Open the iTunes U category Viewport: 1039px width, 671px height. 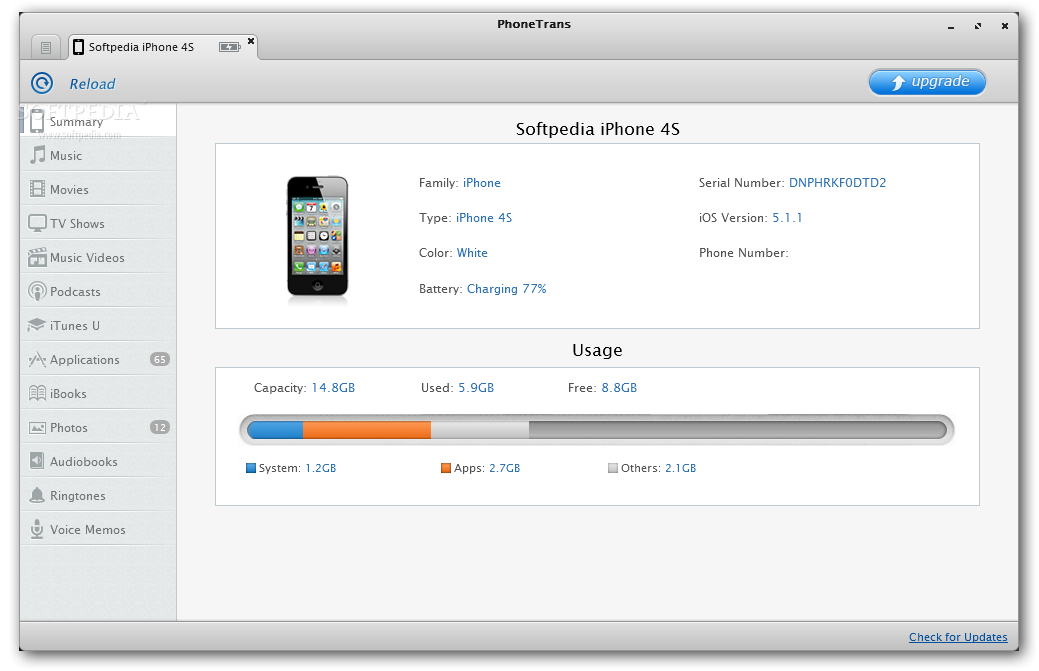(98, 325)
